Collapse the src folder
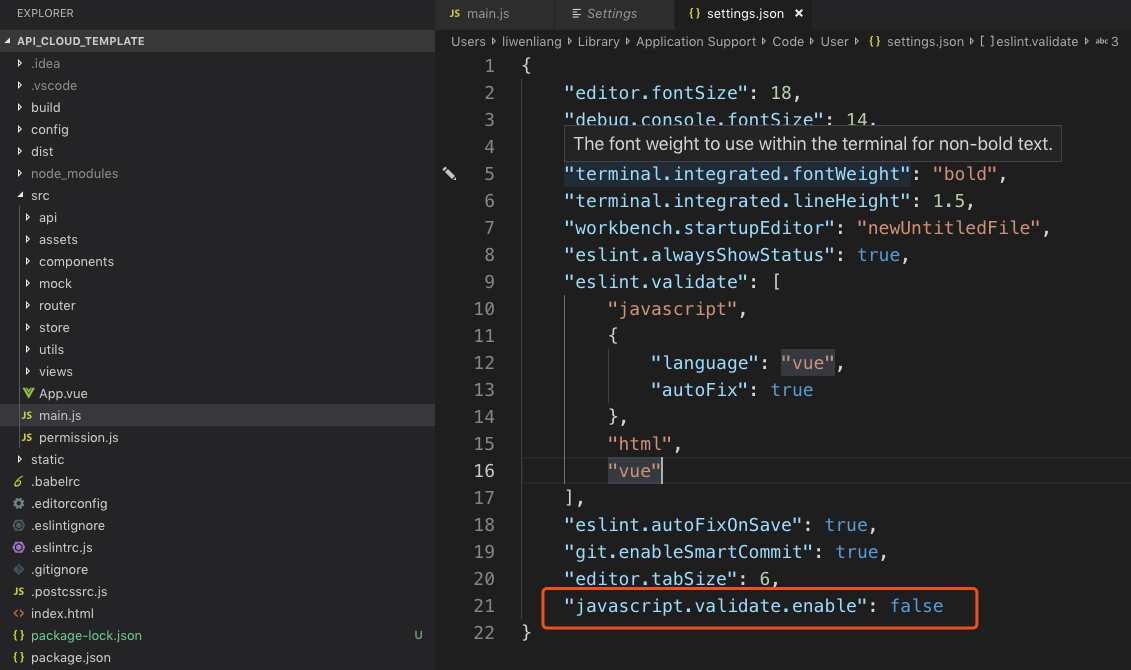 point(20,195)
